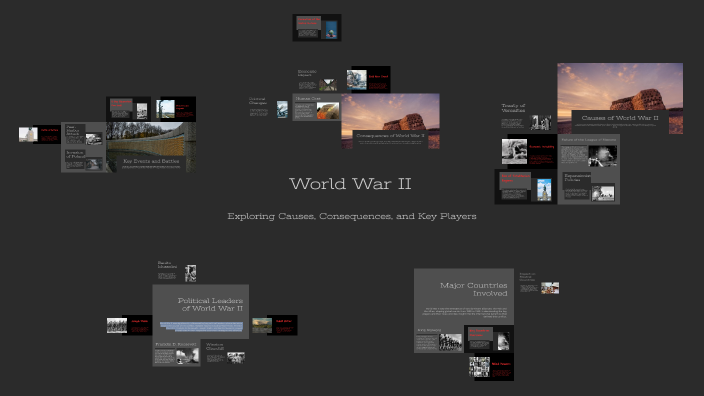
Task: Open the Winston Churchill topic
Action: click(225, 353)
